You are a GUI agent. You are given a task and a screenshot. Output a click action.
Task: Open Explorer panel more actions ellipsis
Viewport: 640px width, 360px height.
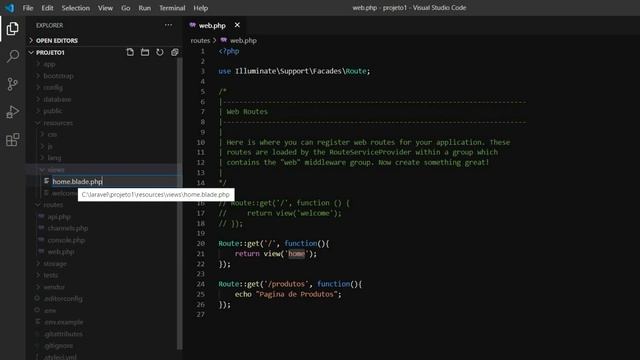(x=168, y=25)
